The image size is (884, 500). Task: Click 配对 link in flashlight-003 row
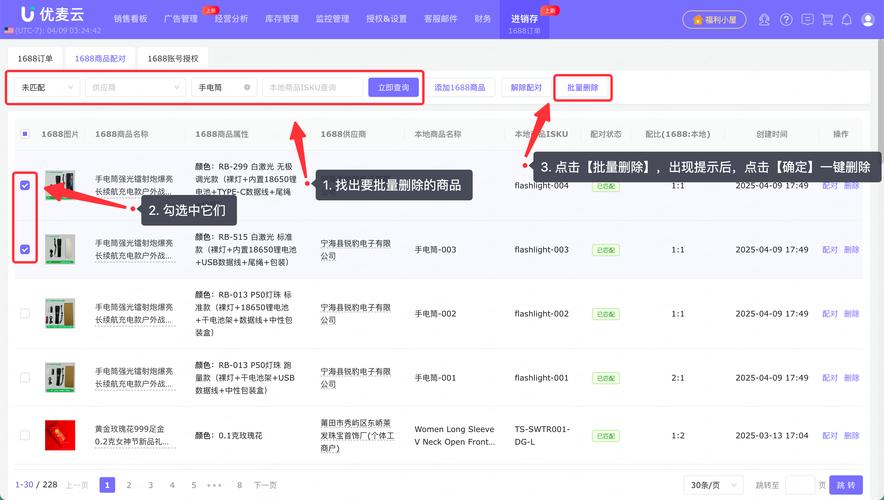click(830, 250)
